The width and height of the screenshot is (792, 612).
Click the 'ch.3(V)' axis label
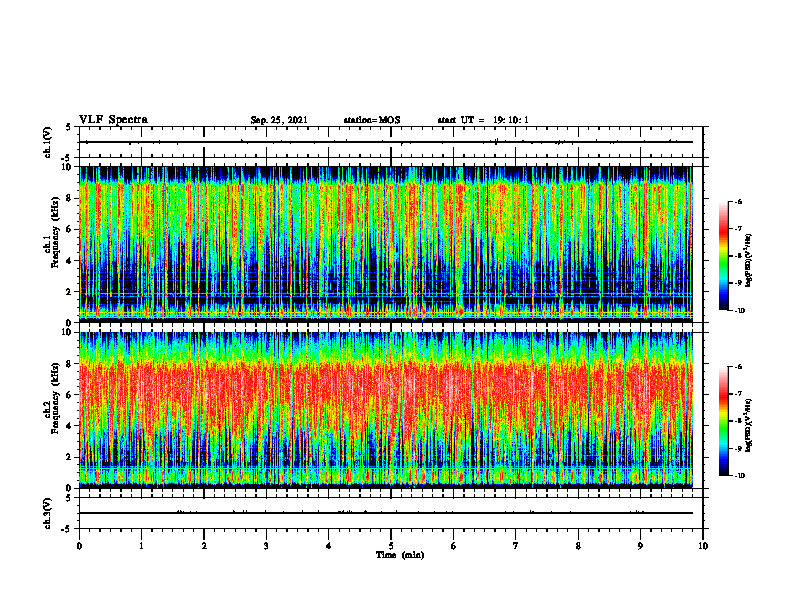click(x=48, y=513)
